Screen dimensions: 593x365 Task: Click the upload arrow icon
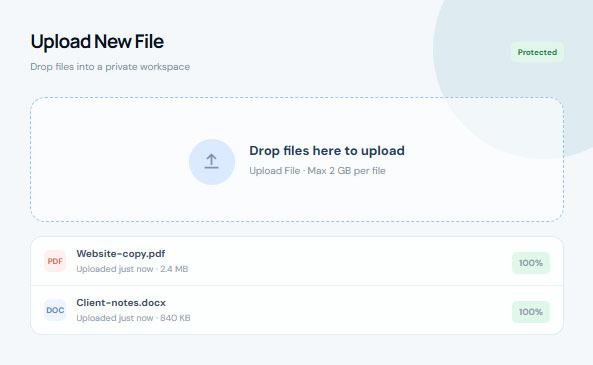pyautogui.click(x=212, y=162)
